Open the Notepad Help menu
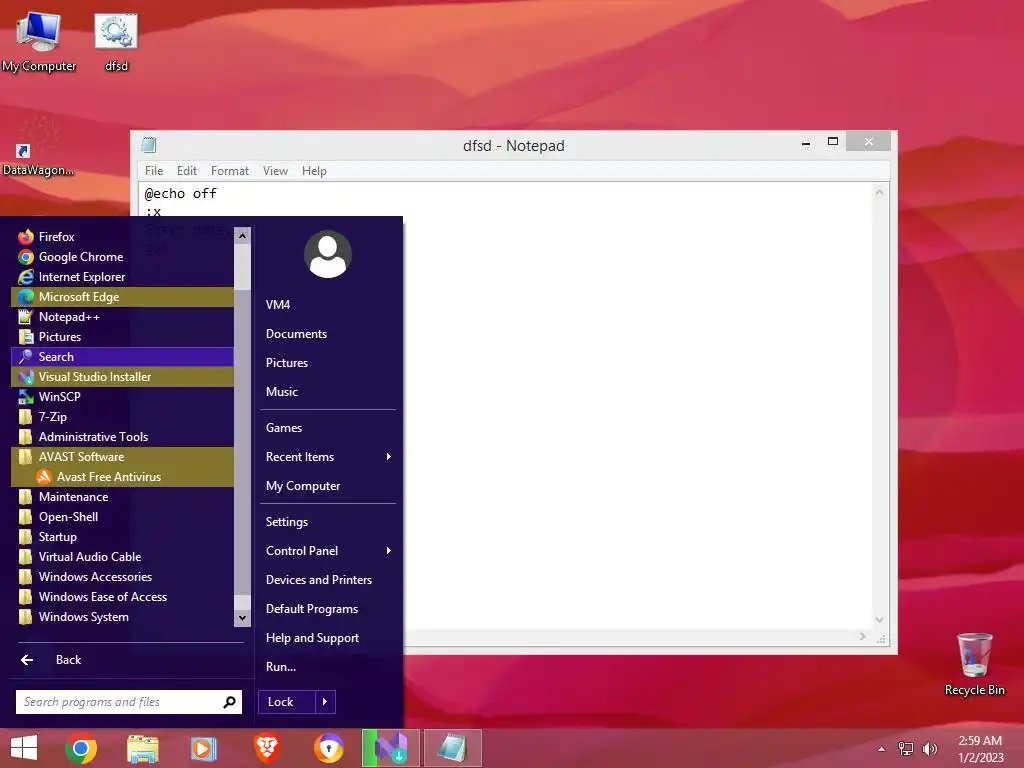The height and width of the screenshot is (768, 1024). 314,170
